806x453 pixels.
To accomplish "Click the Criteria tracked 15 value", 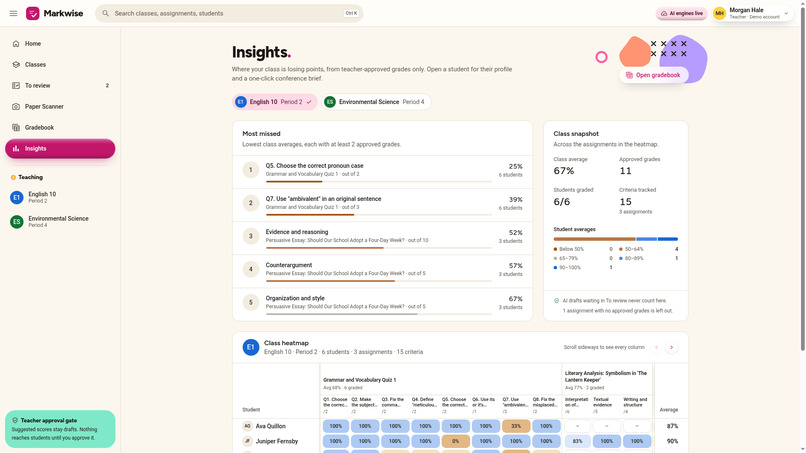I will coord(626,202).
